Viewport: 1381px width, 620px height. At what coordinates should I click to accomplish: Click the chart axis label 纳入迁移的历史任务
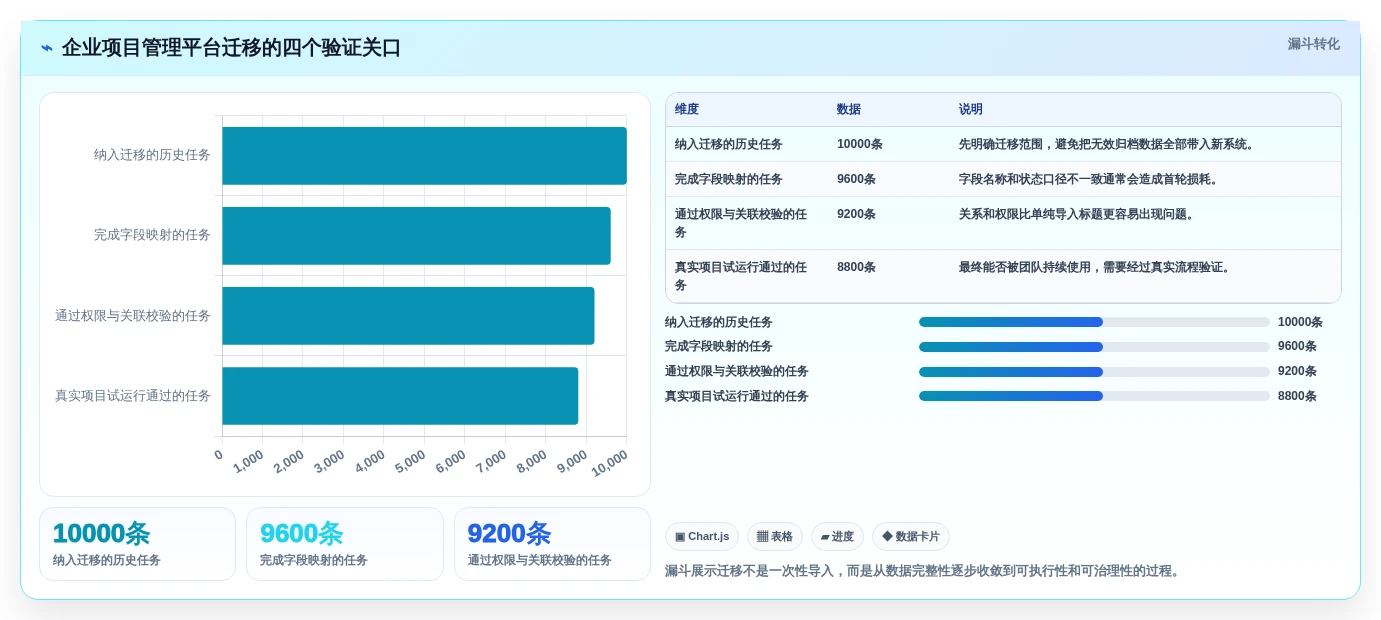pyautogui.click(x=152, y=155)
